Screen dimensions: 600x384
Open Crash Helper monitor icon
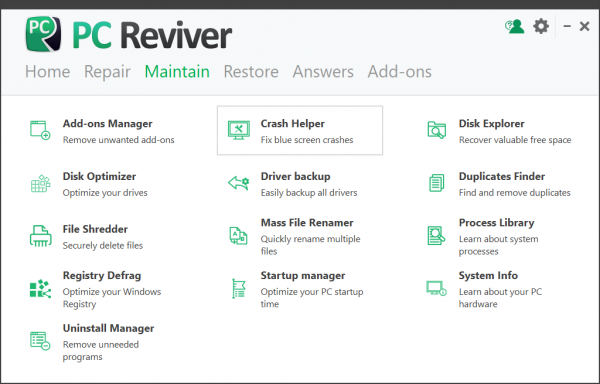pos(239,130)
